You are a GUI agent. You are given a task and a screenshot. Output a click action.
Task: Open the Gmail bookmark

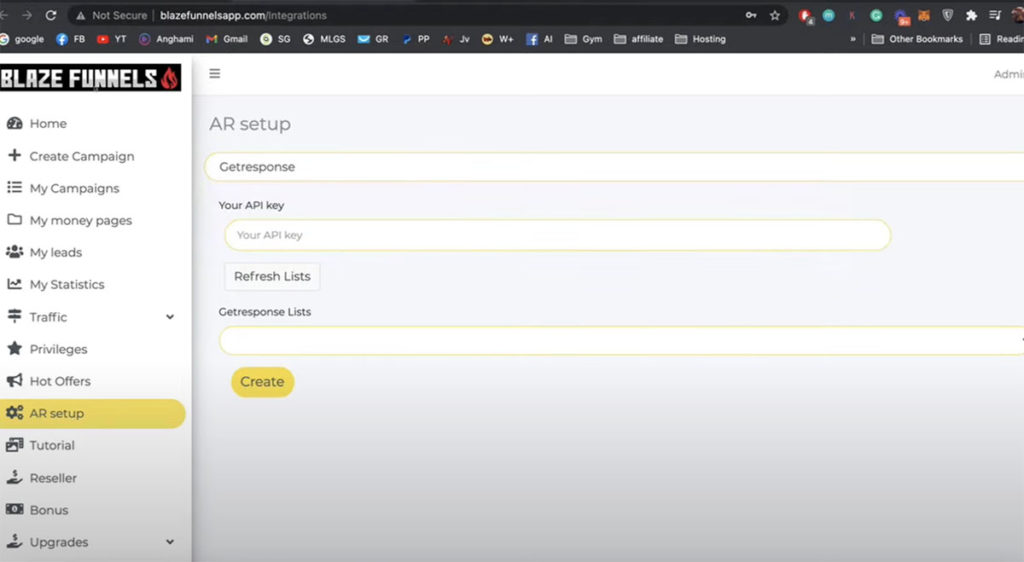click(227, 39)
